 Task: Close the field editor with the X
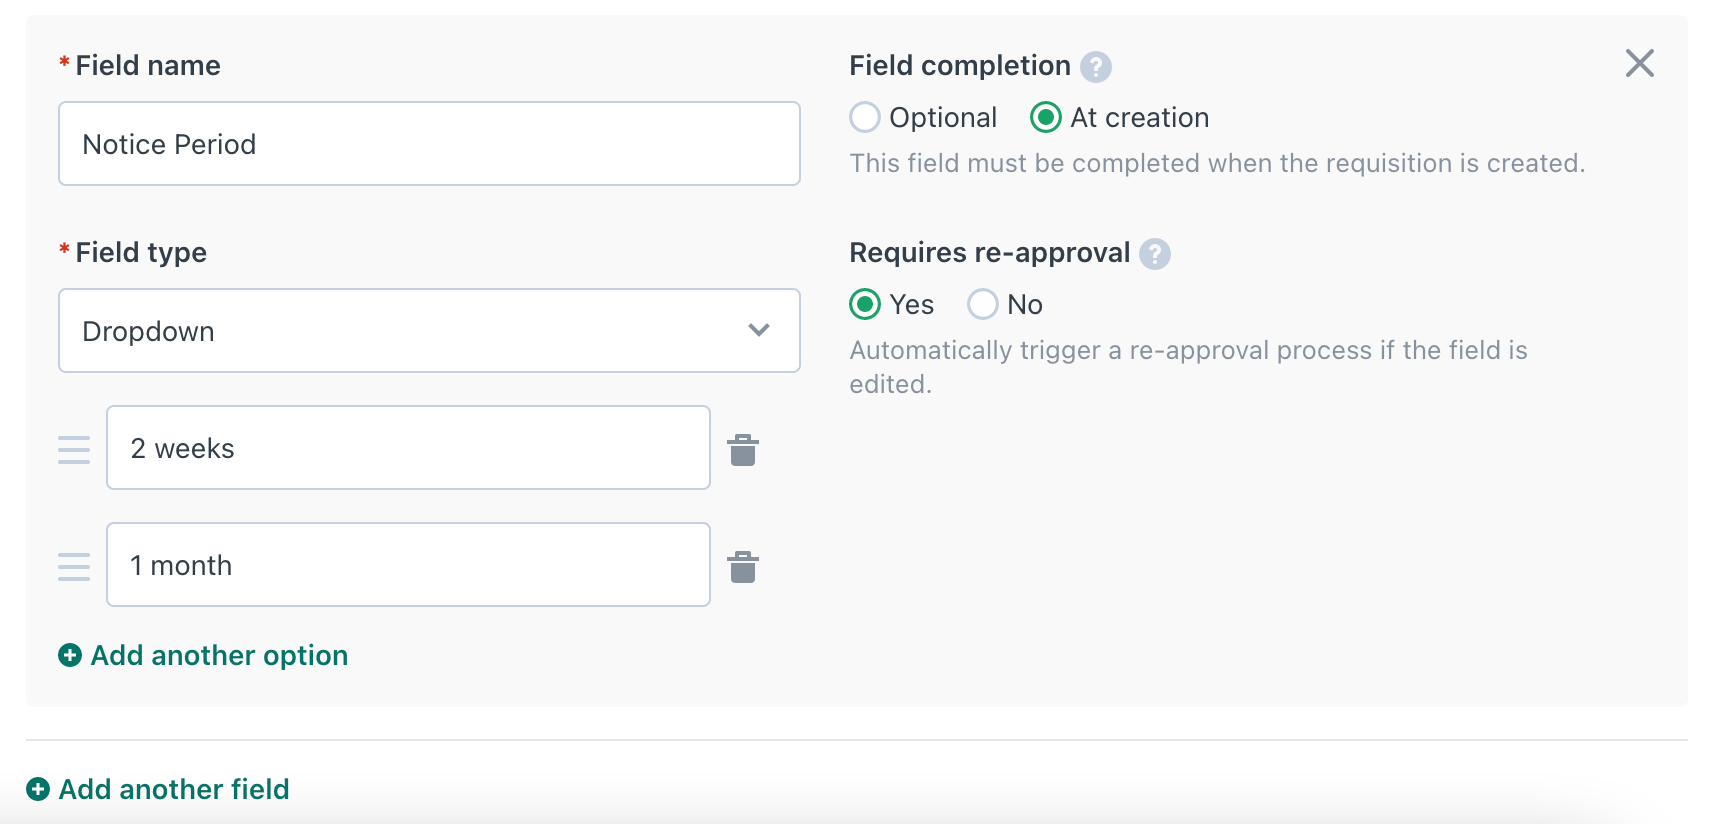[1640, 63]
